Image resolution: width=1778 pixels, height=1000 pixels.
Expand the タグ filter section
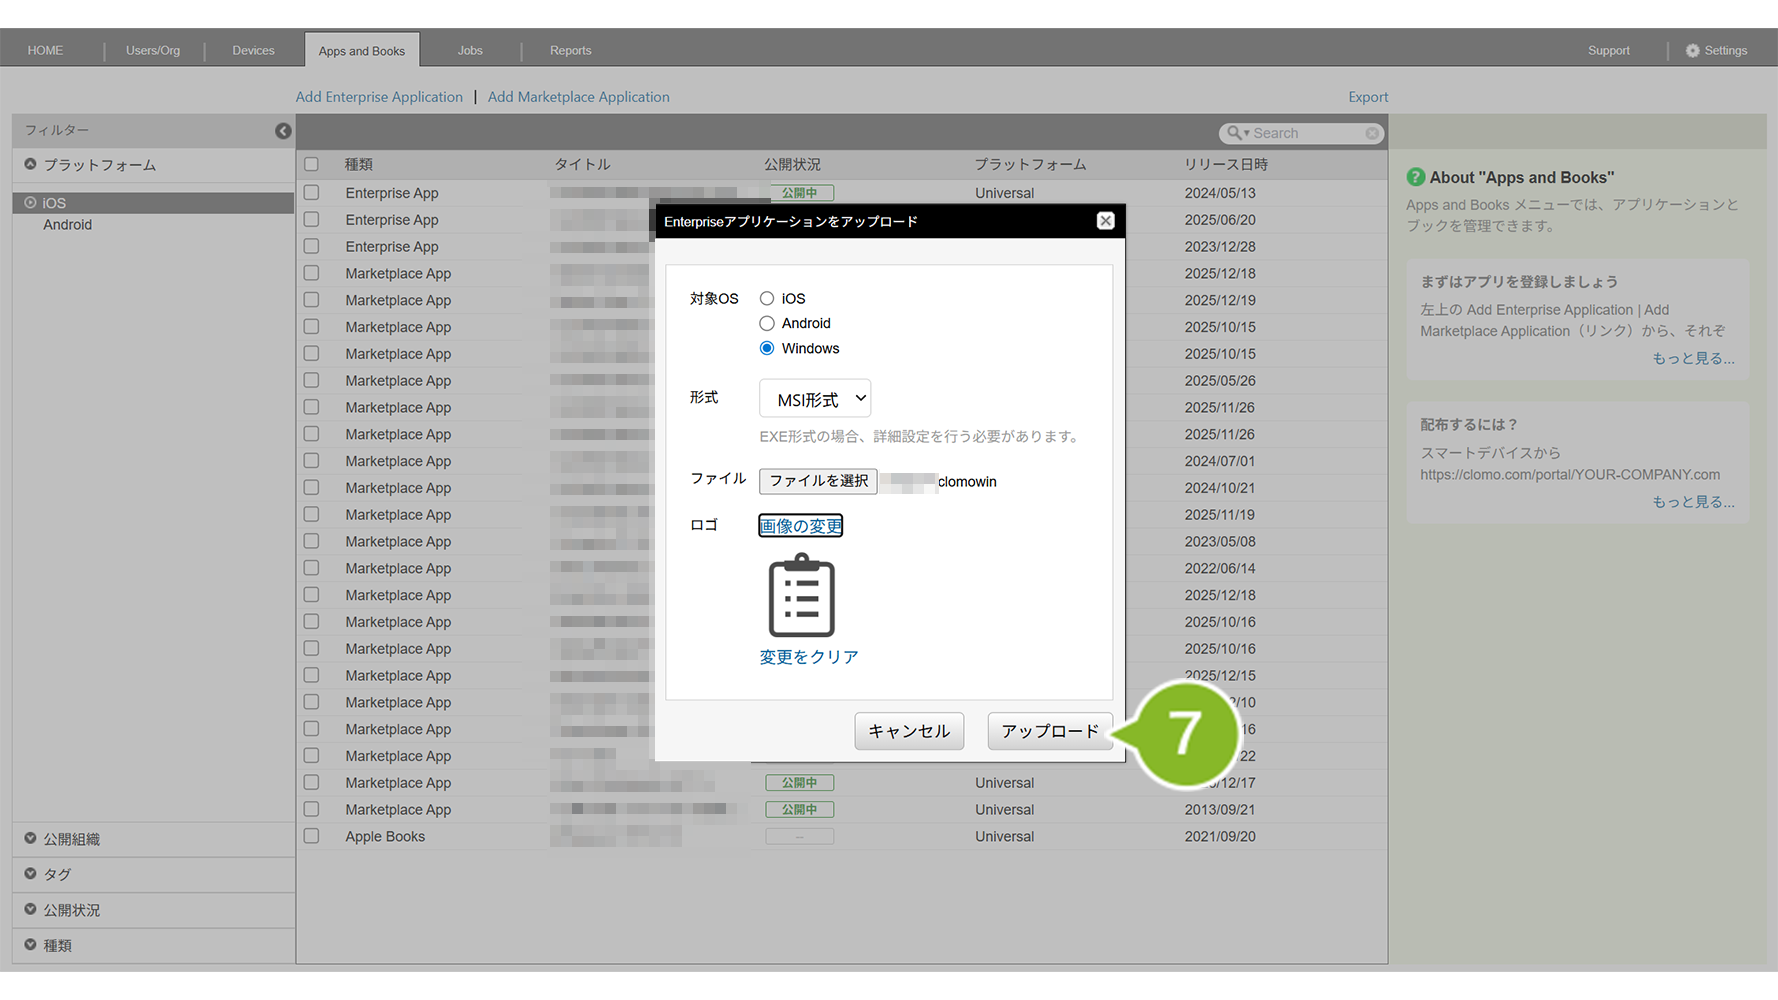pos(30,874)
